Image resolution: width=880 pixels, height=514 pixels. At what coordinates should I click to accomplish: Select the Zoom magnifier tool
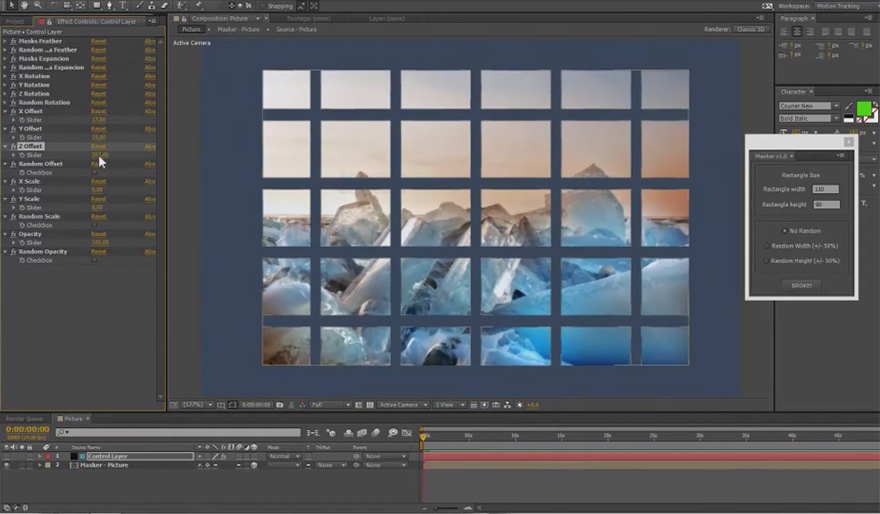click(38, 5)
